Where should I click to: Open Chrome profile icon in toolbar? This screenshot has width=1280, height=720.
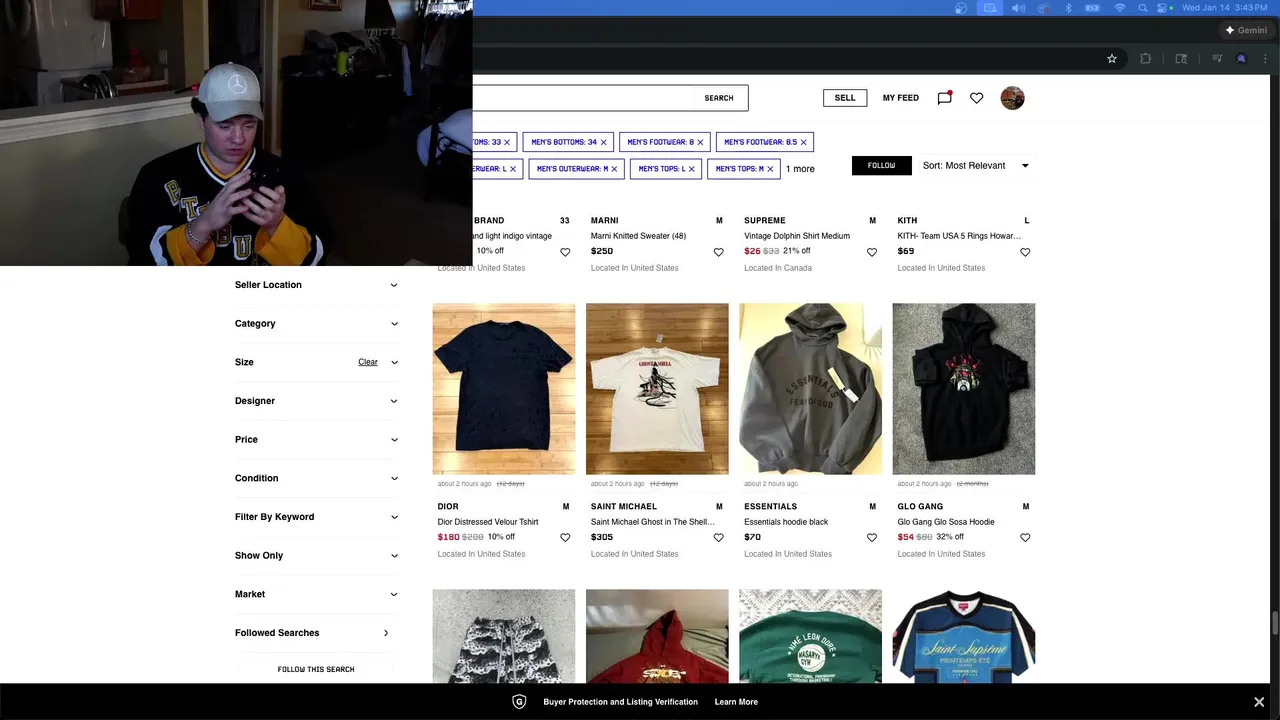(1241, 59)
